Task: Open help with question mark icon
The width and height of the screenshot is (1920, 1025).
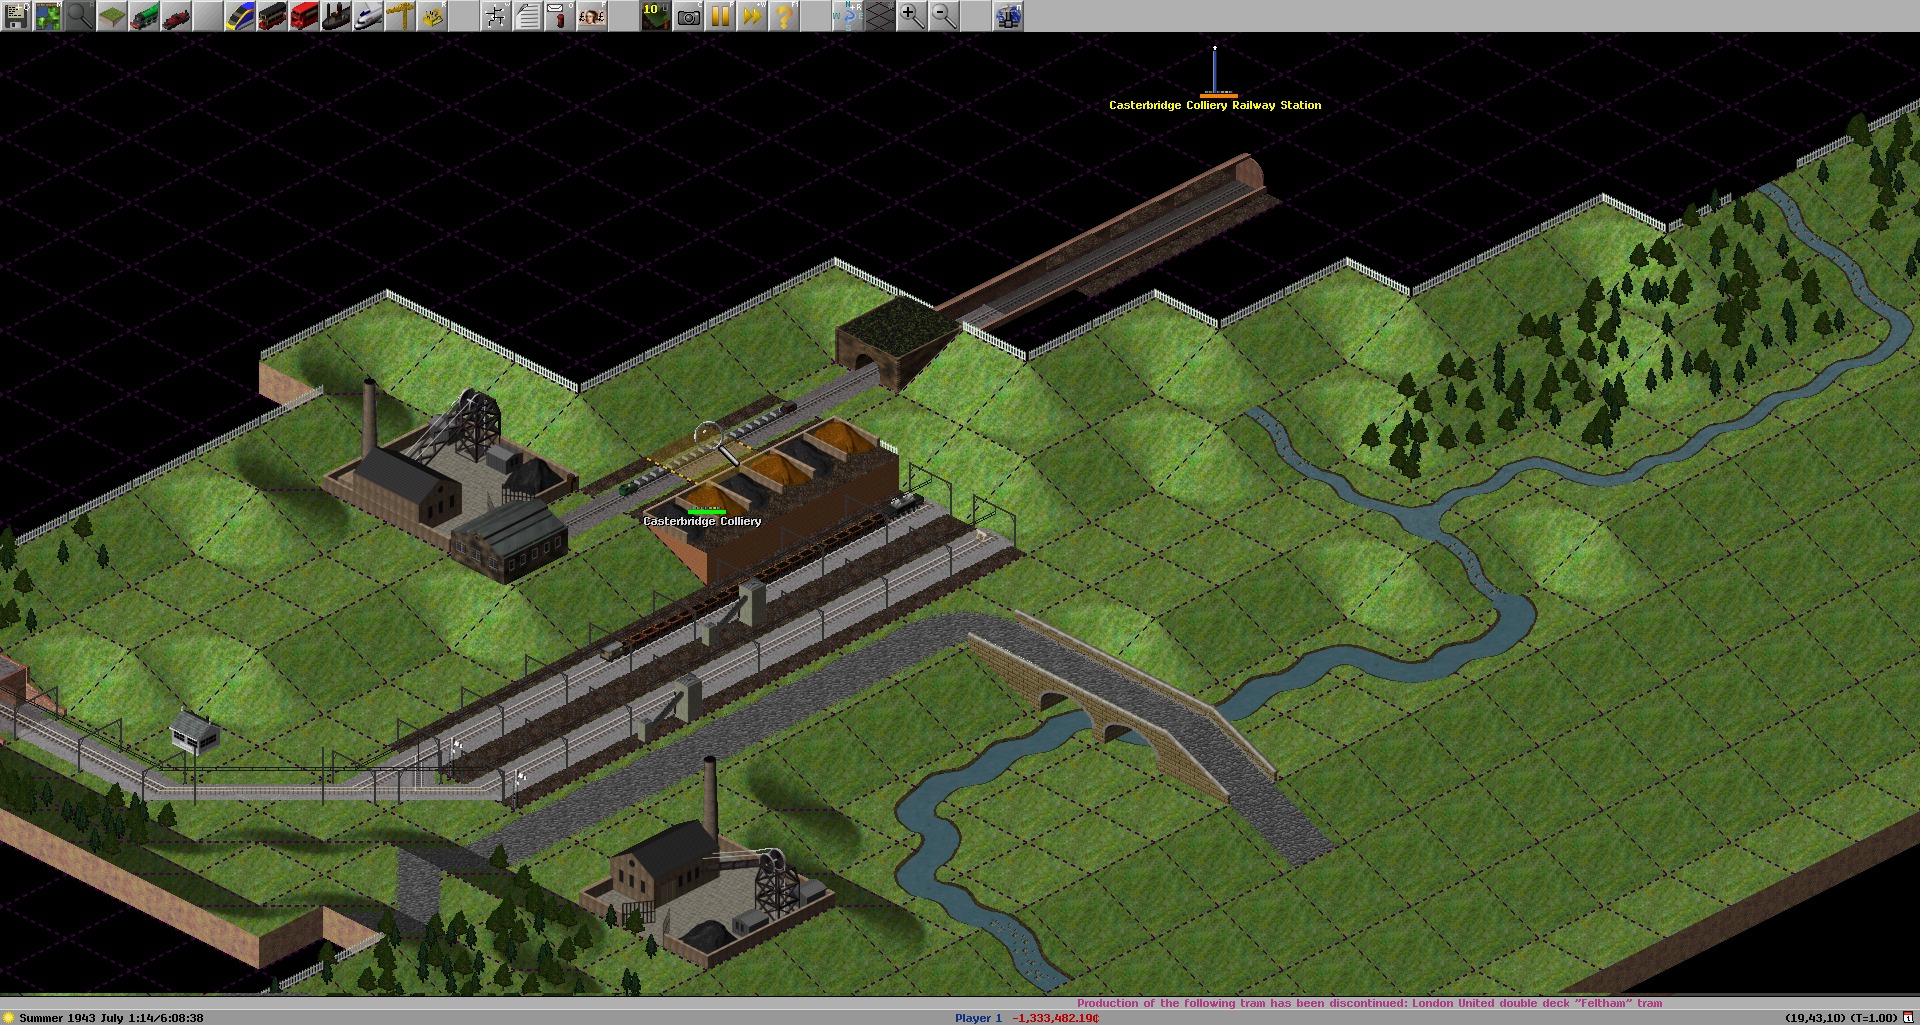Action: [784, 16]
